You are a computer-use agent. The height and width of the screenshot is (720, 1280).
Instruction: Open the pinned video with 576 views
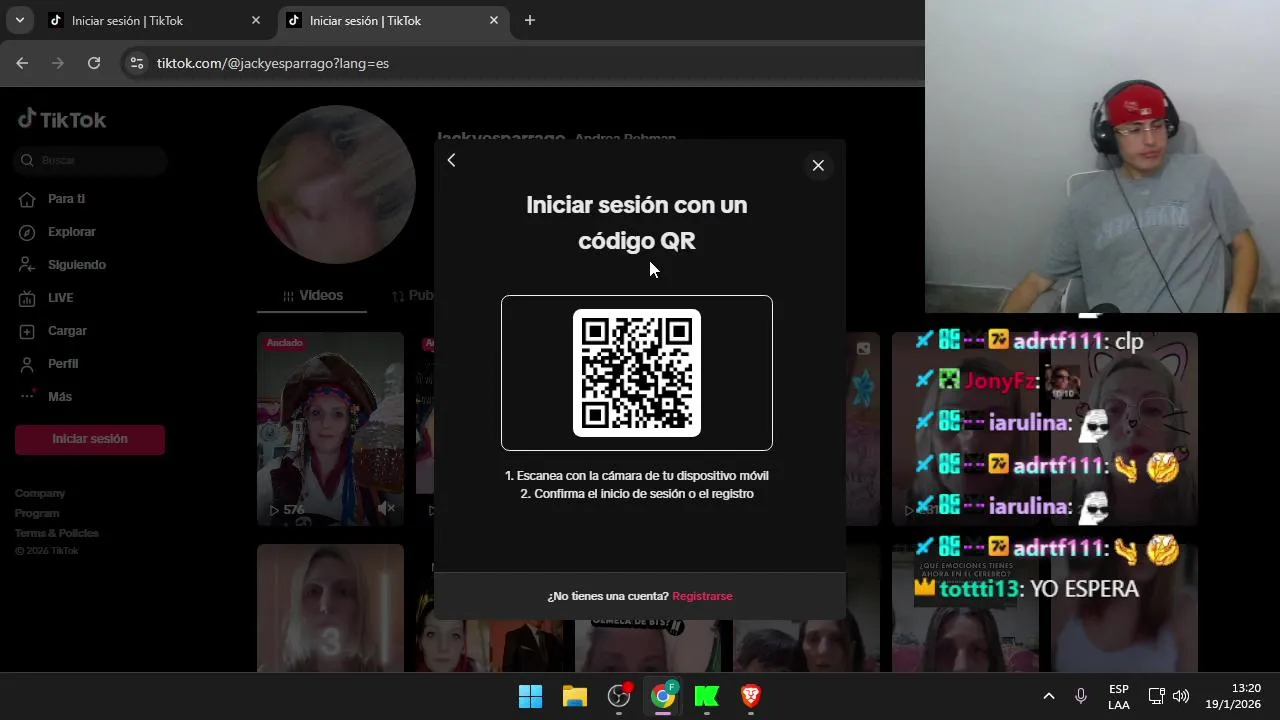330,429
